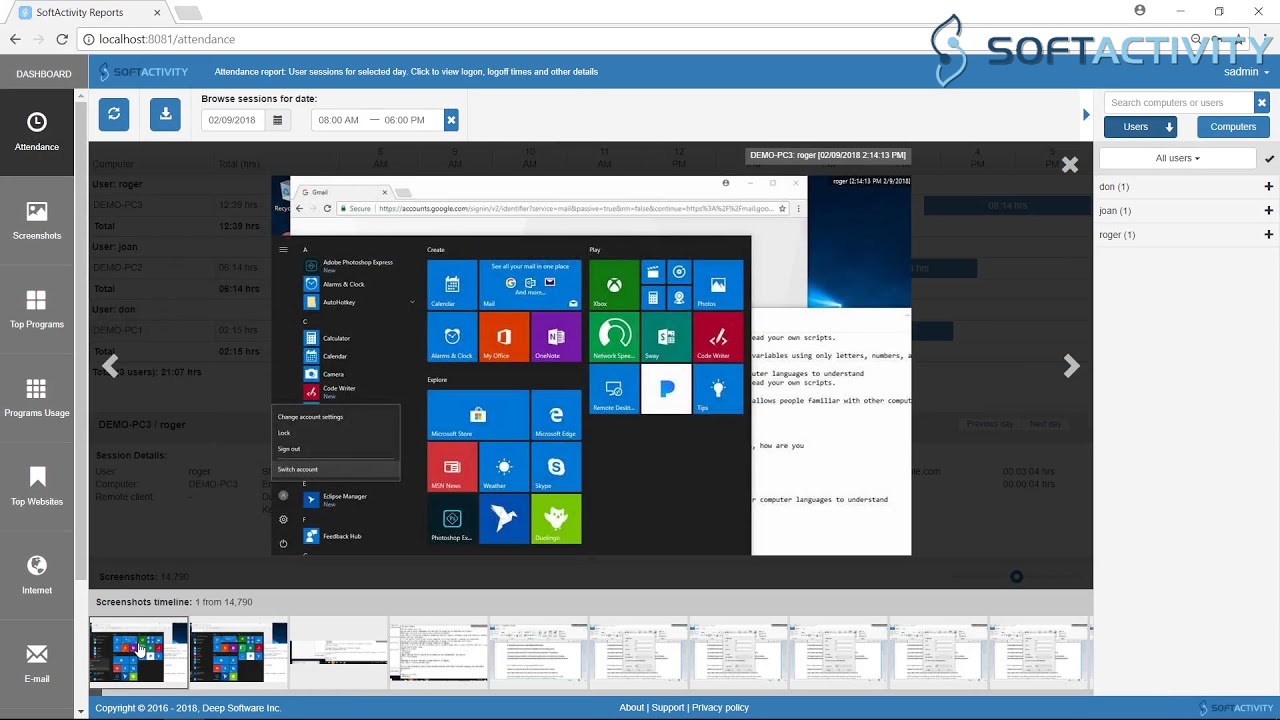Expand the joan (1) user group

click(1269, 211)
